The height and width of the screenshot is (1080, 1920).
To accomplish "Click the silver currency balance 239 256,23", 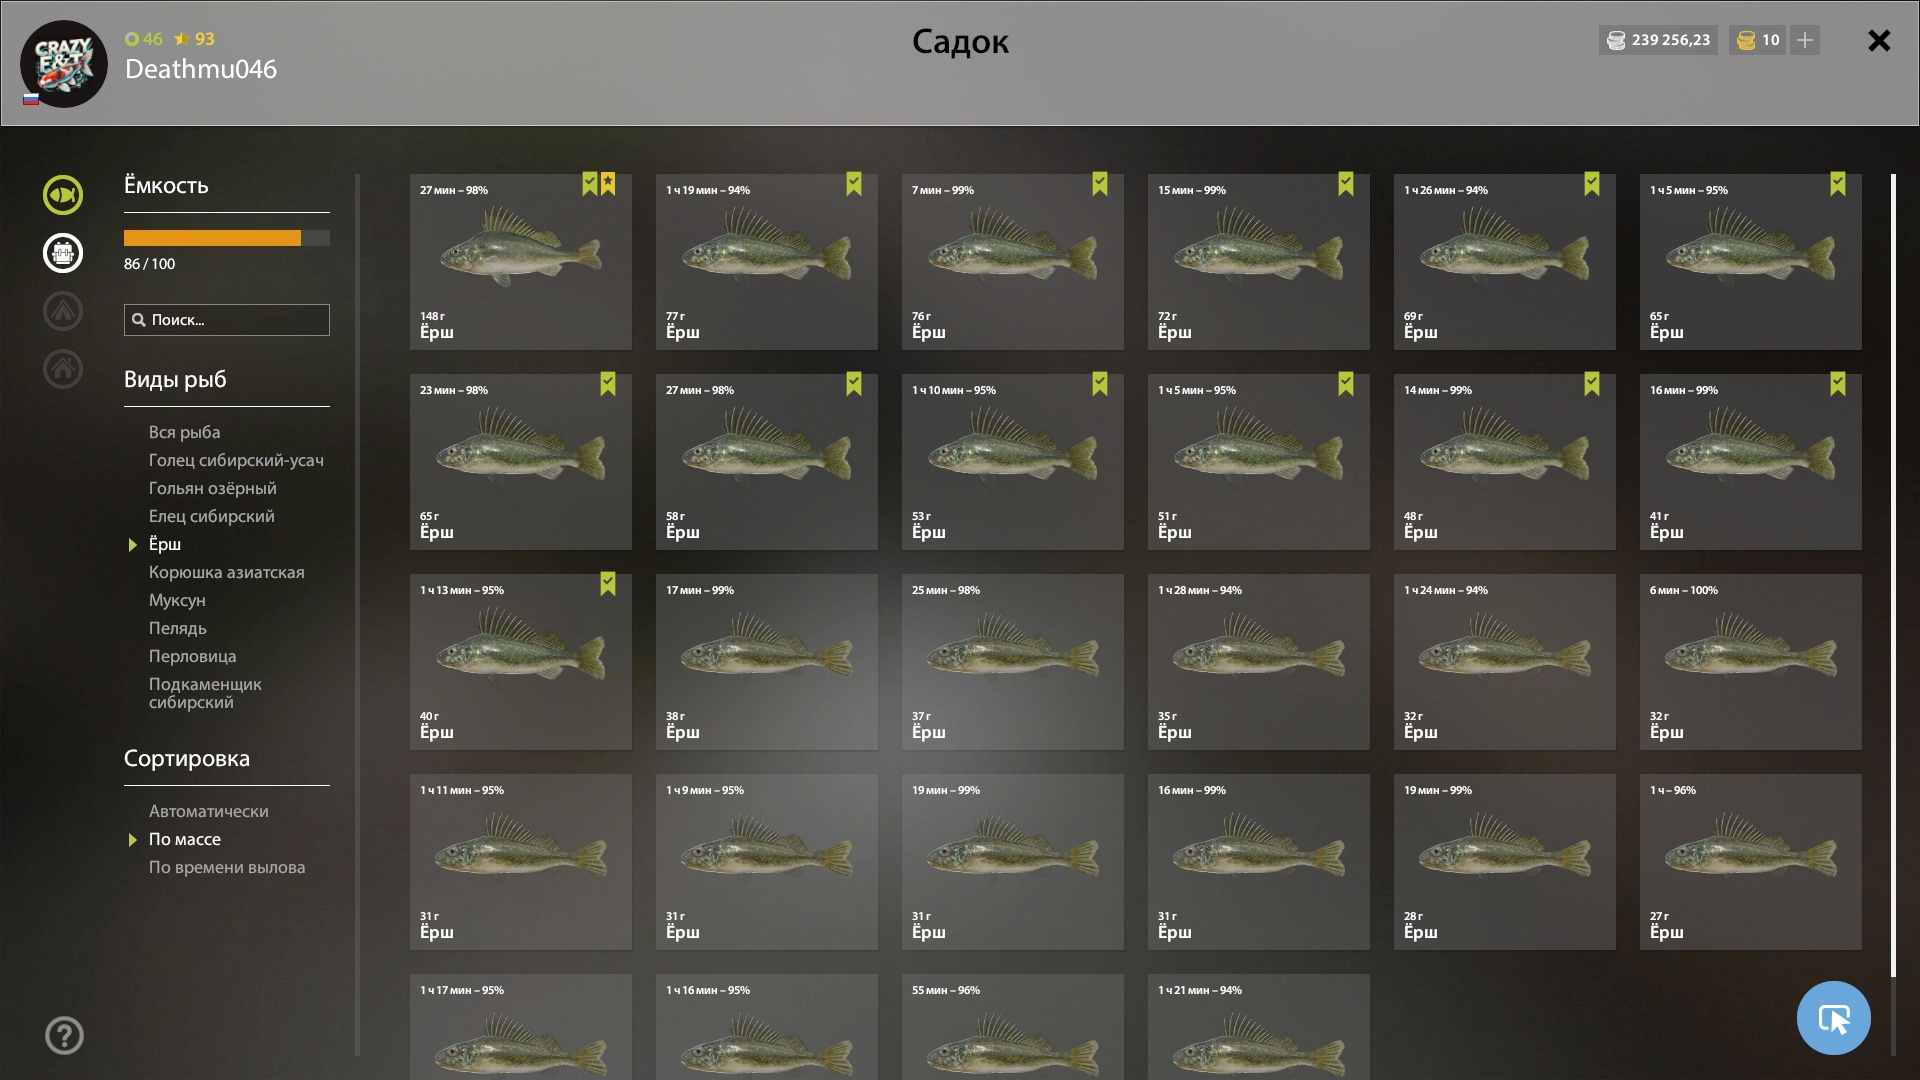I will [1658, 40].
